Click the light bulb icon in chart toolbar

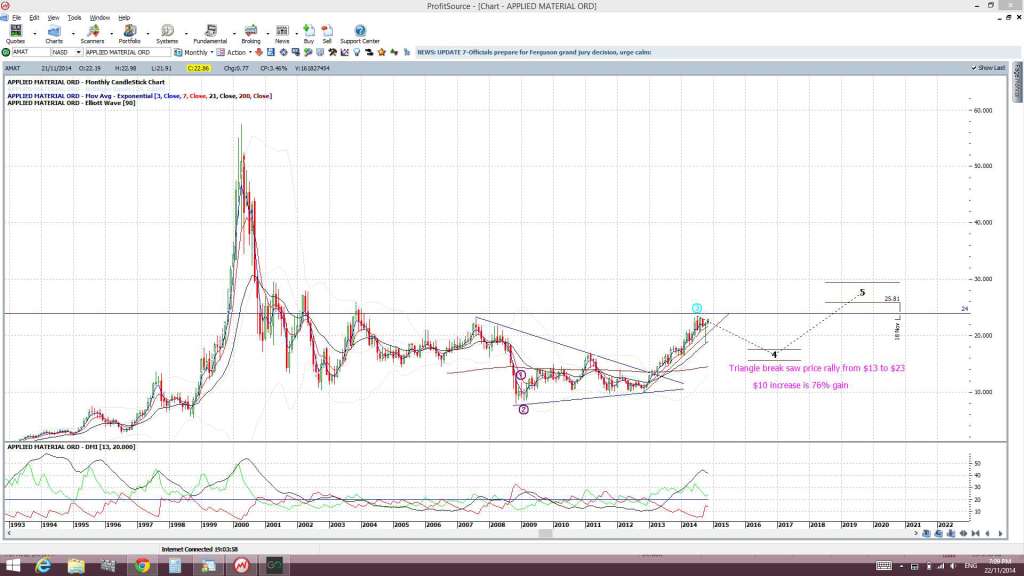click(357, 52)
